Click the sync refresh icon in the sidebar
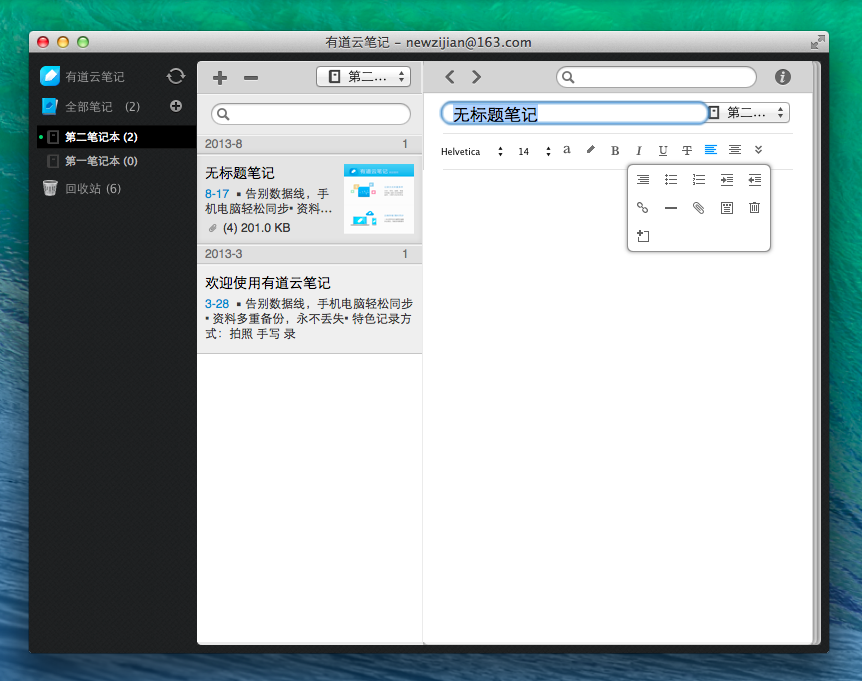Screen dimensions: 862x681 (x=176, y=76)
